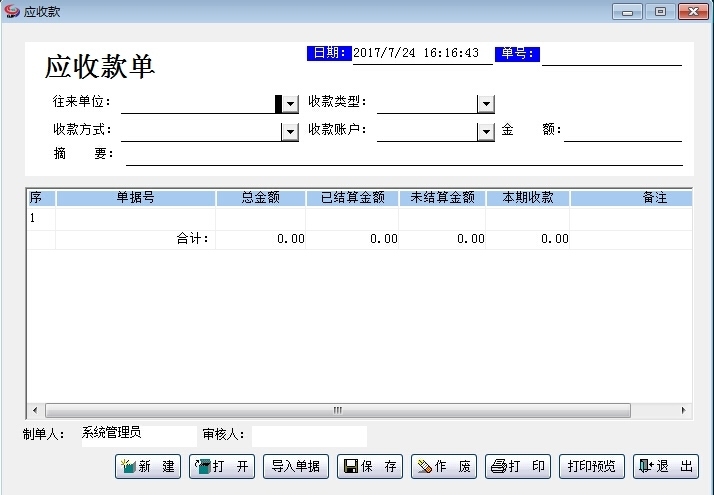Viewport: 714px width, 495px height.
Task: Click the 合计 total label cell
Action: pyautogui.click(x=135, y=239)
